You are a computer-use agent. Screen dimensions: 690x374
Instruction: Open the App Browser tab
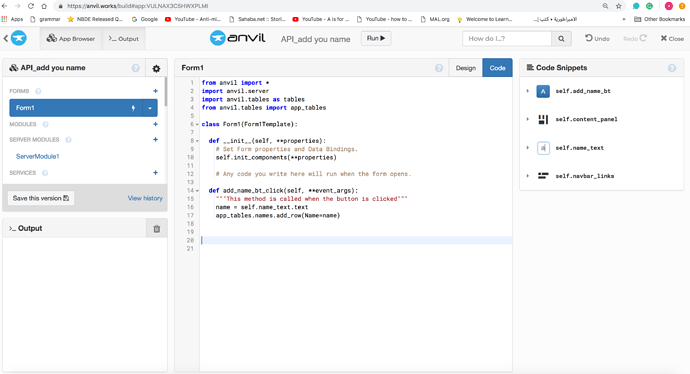click(x=71, y=39)
